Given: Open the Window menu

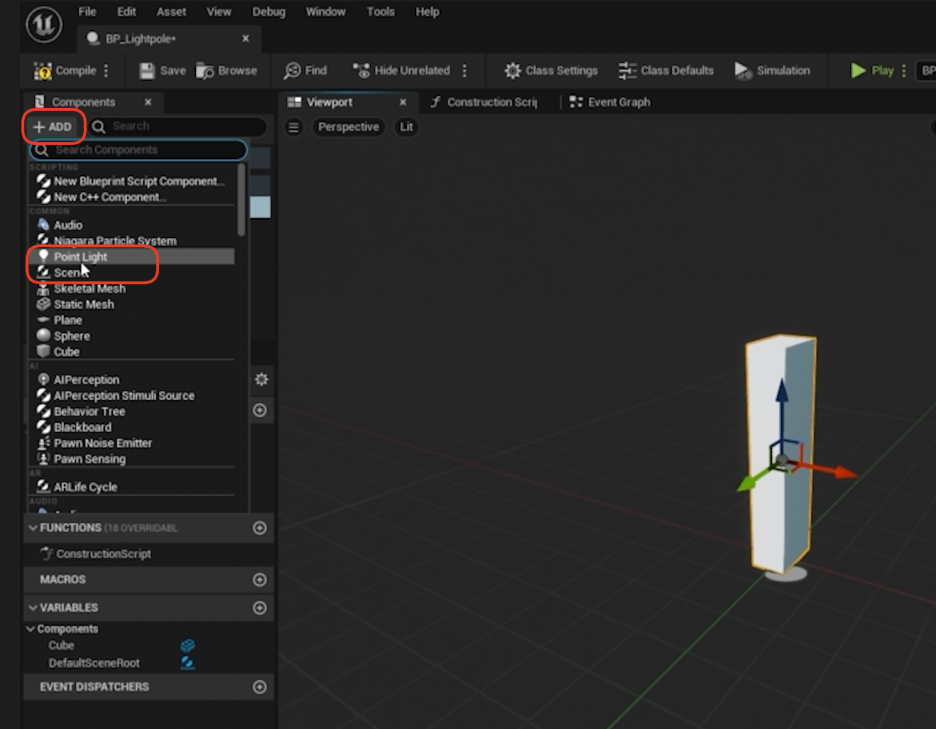Looking at the screenshot, I should click(x=326, y=11).
